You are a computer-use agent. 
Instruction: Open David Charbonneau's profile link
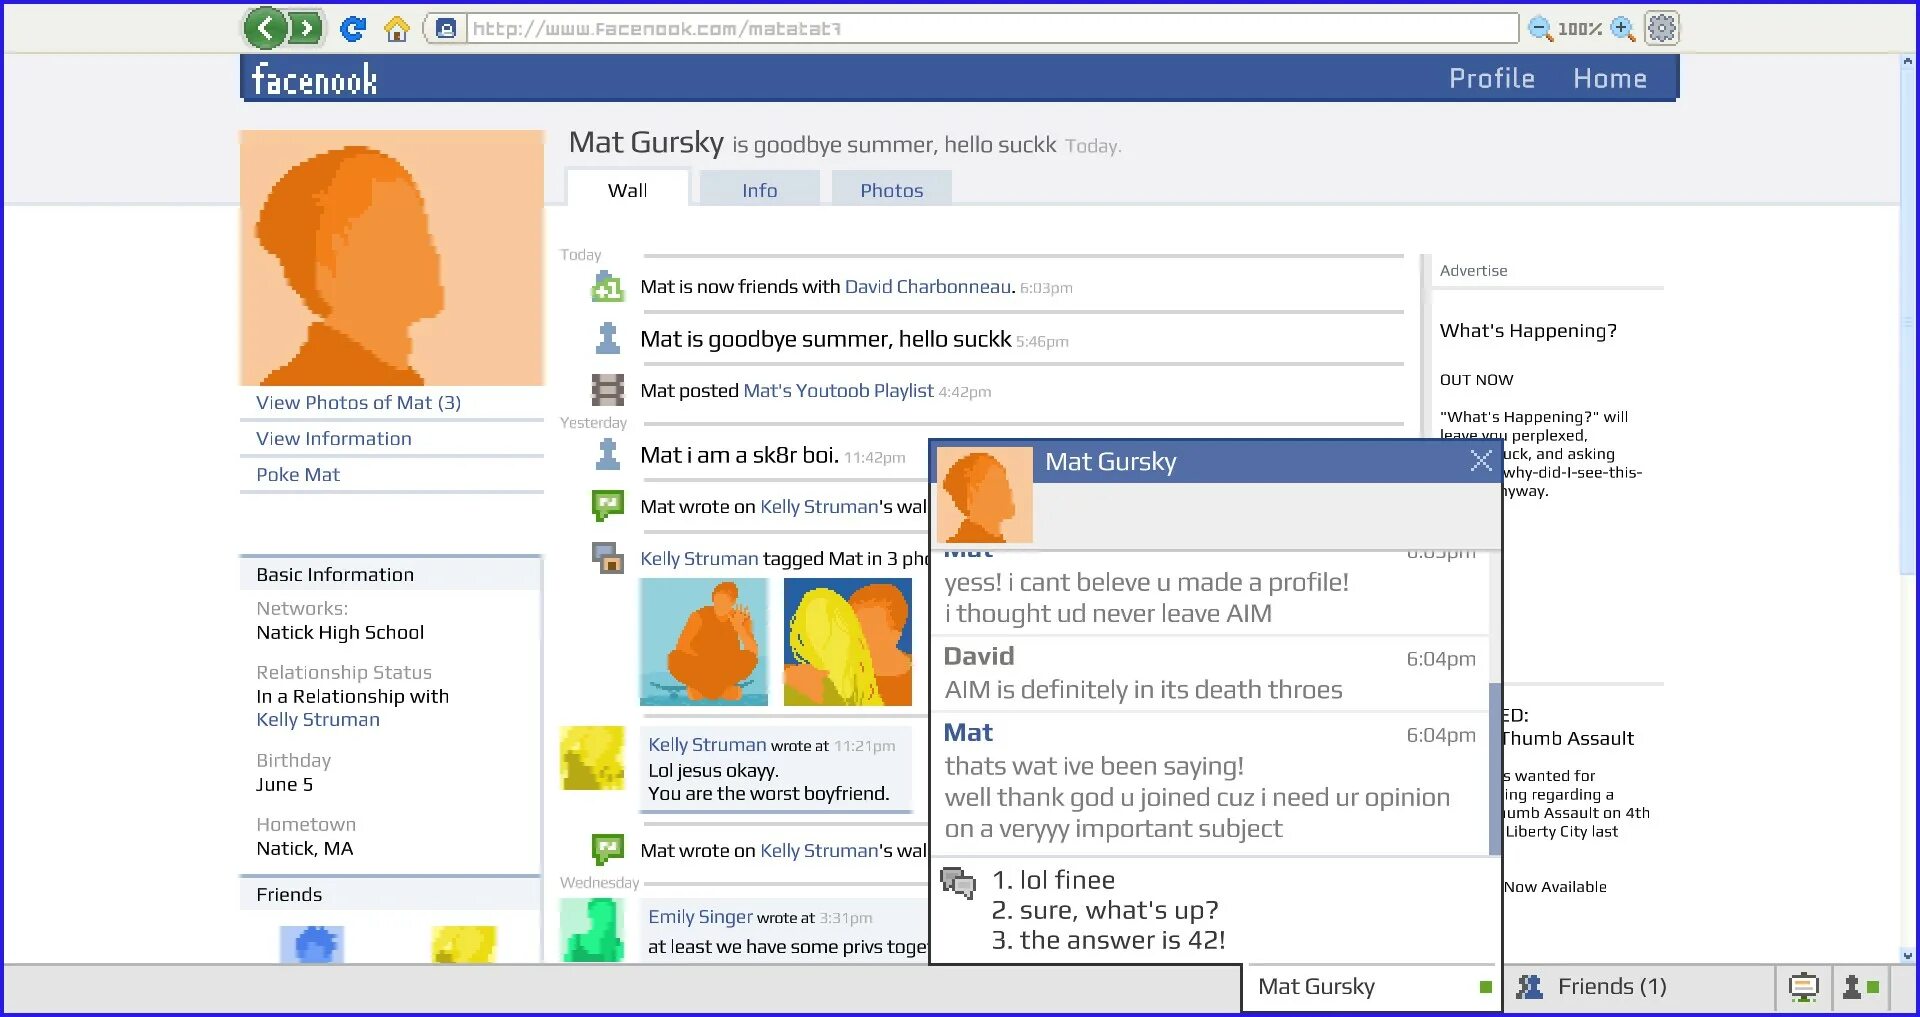[928, 287]
